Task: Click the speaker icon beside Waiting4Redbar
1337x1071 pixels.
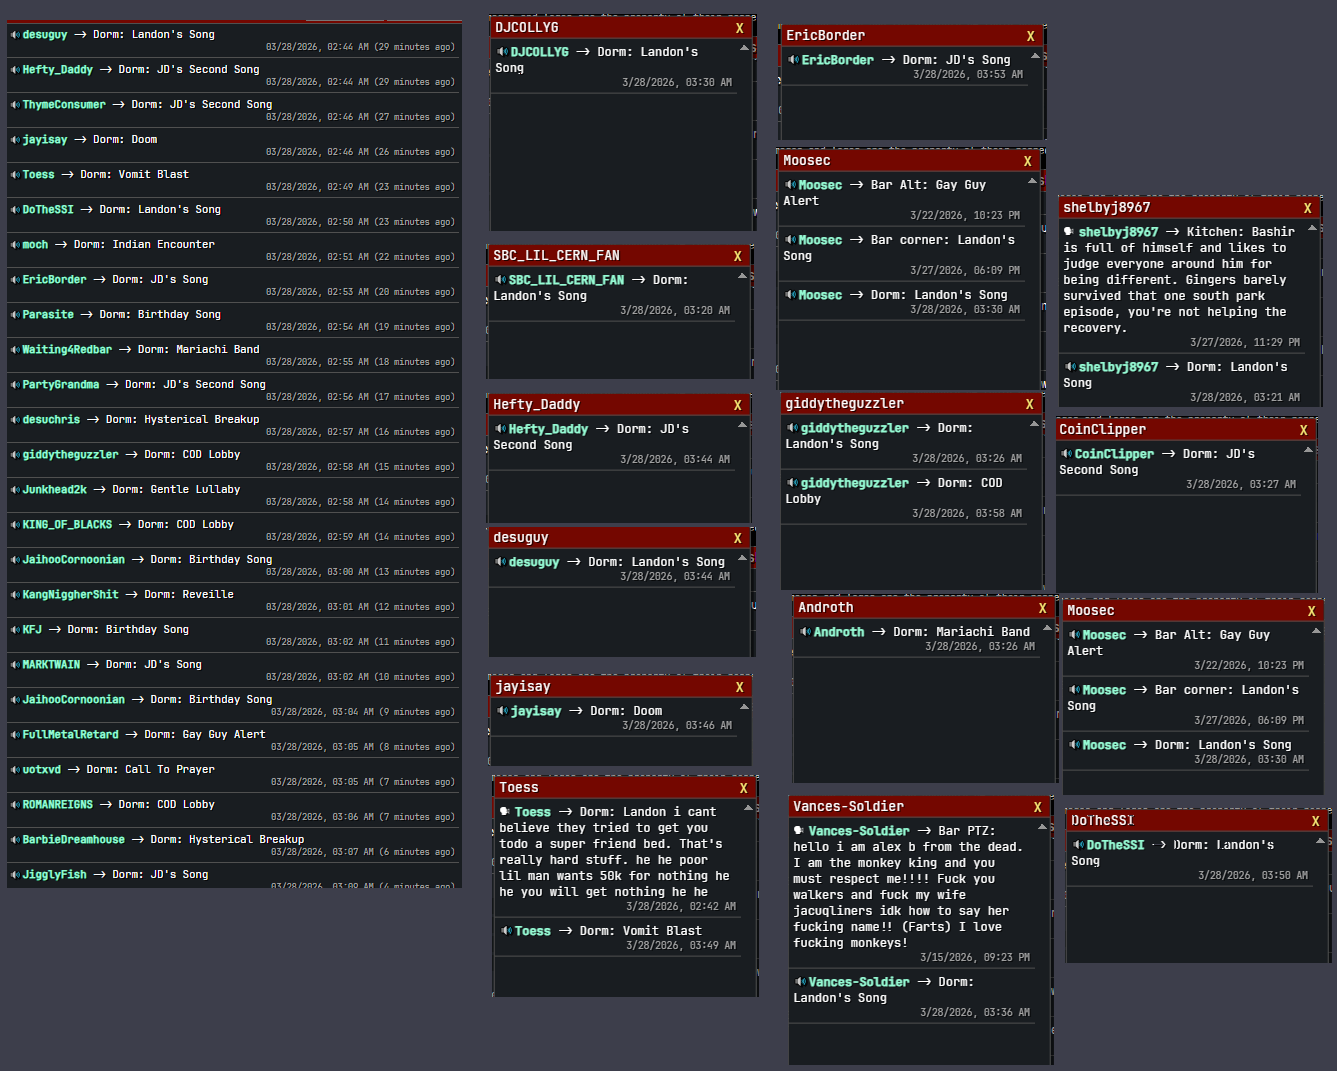Action: pos(15,350)
